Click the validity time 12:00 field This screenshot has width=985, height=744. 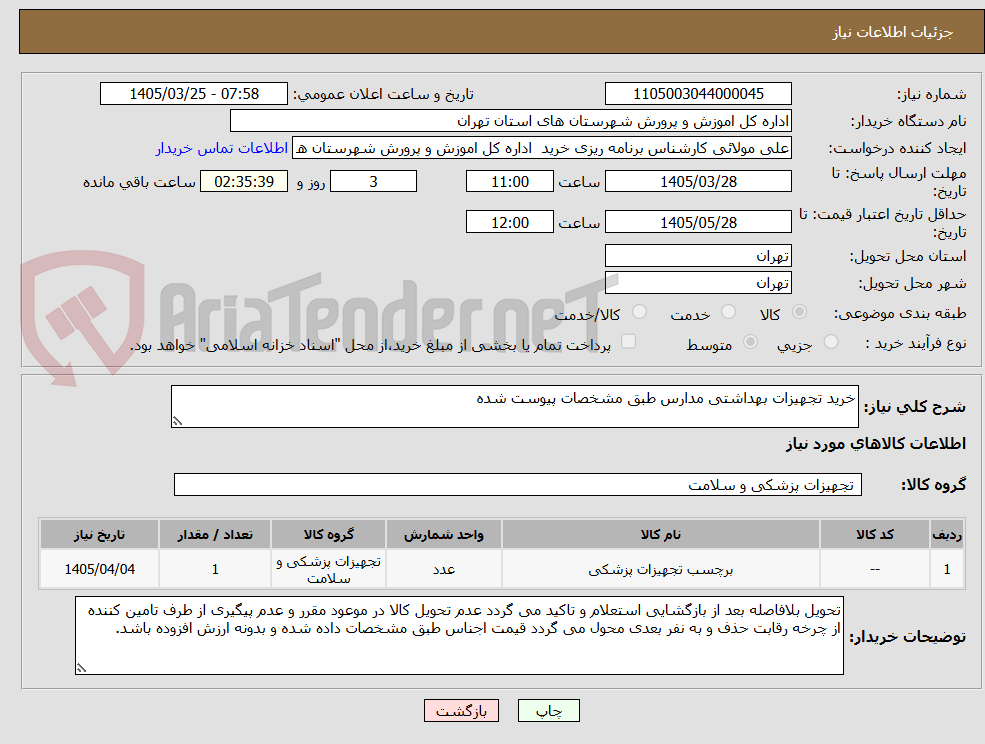[x=509, y=222]
